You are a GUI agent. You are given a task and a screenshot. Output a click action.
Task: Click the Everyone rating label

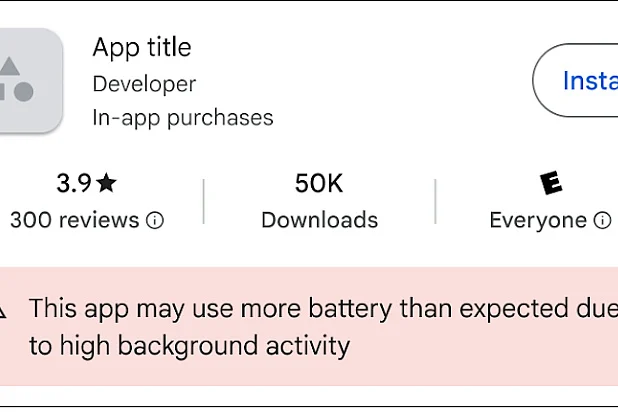click(x=538, y=220)
